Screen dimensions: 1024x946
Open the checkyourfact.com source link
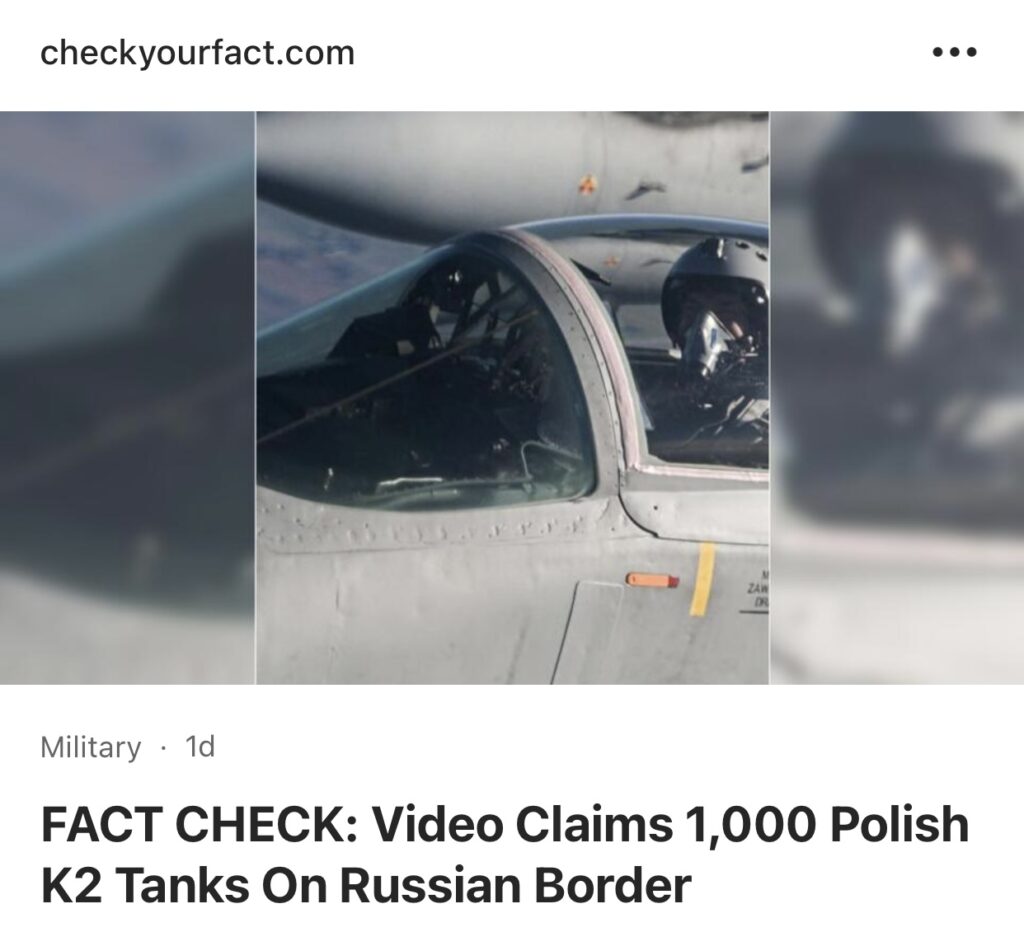pos(197,53)
